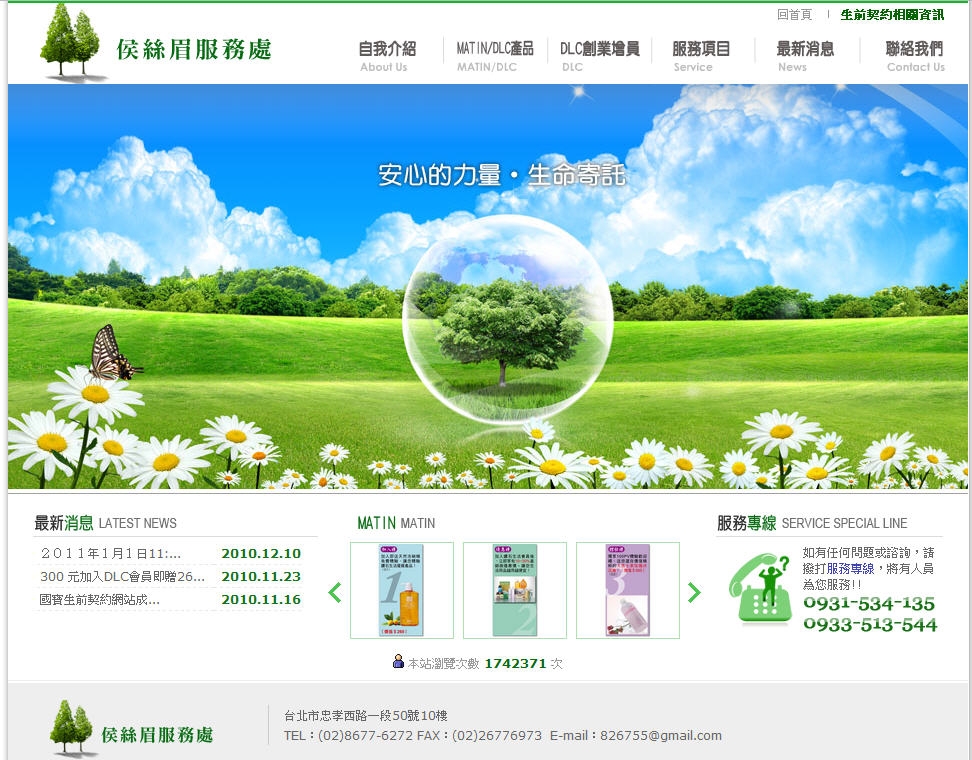The image size is (972, 760).
Task: Open the MATIN/DLC產品 menu item
Action: click(495, 56)
